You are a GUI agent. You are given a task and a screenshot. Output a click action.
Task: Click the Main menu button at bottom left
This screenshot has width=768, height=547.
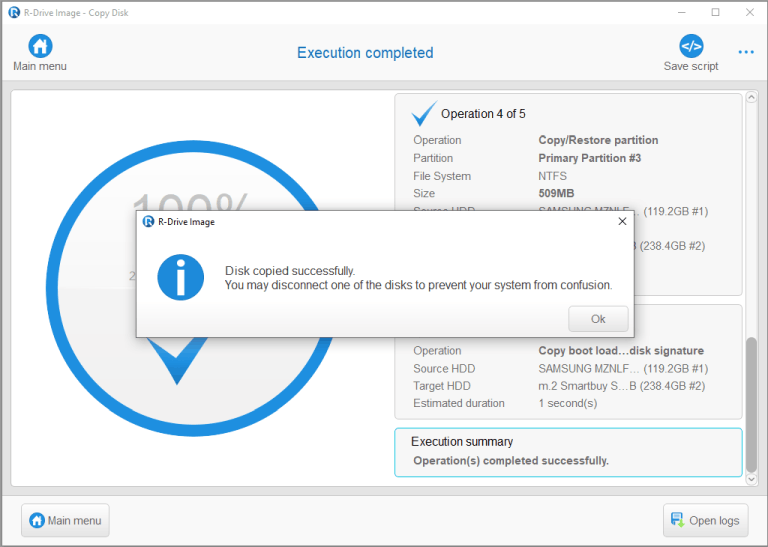pos(65,520)
